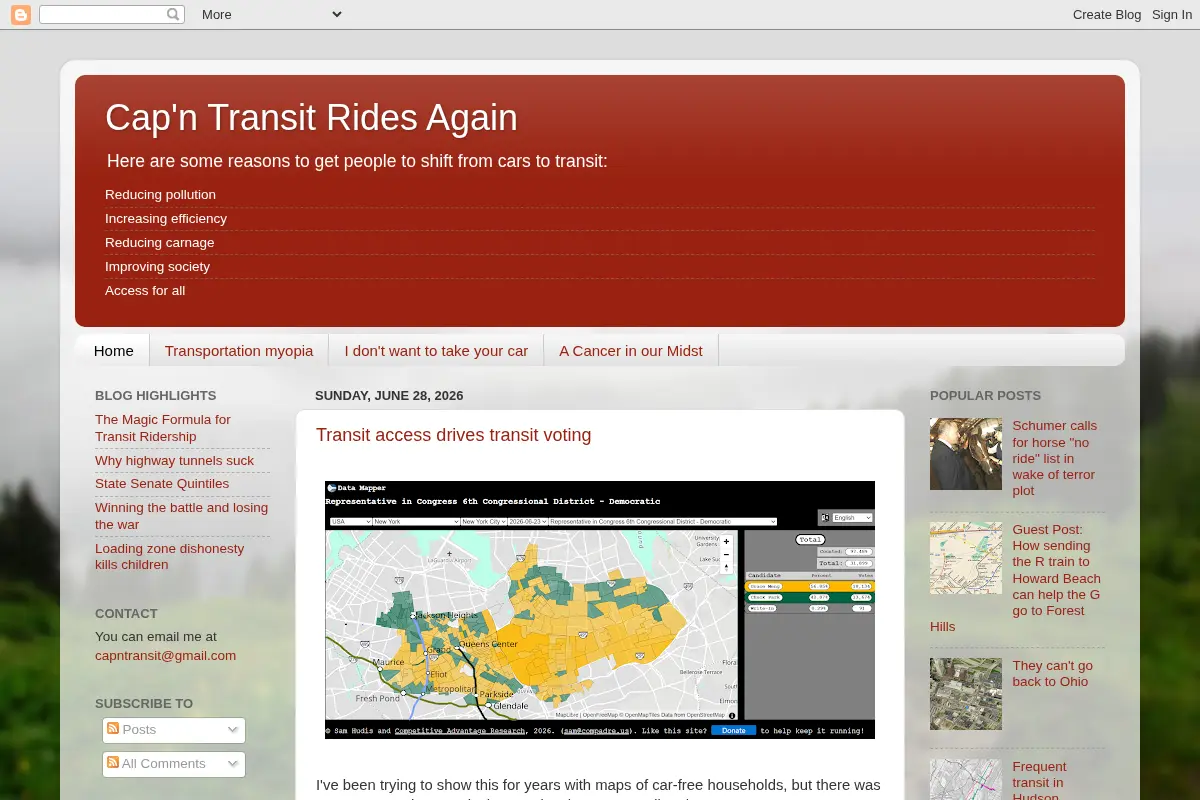This screenshot has height=800, width=1200.
Task: Open They can't go back to Ohio
Action: coord(1052,673)
